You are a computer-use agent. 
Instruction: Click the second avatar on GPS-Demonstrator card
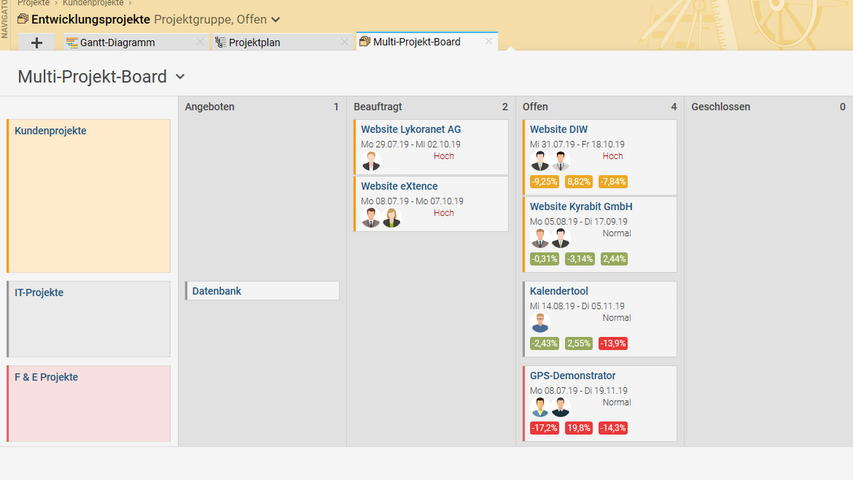click(x=560, y=407)
